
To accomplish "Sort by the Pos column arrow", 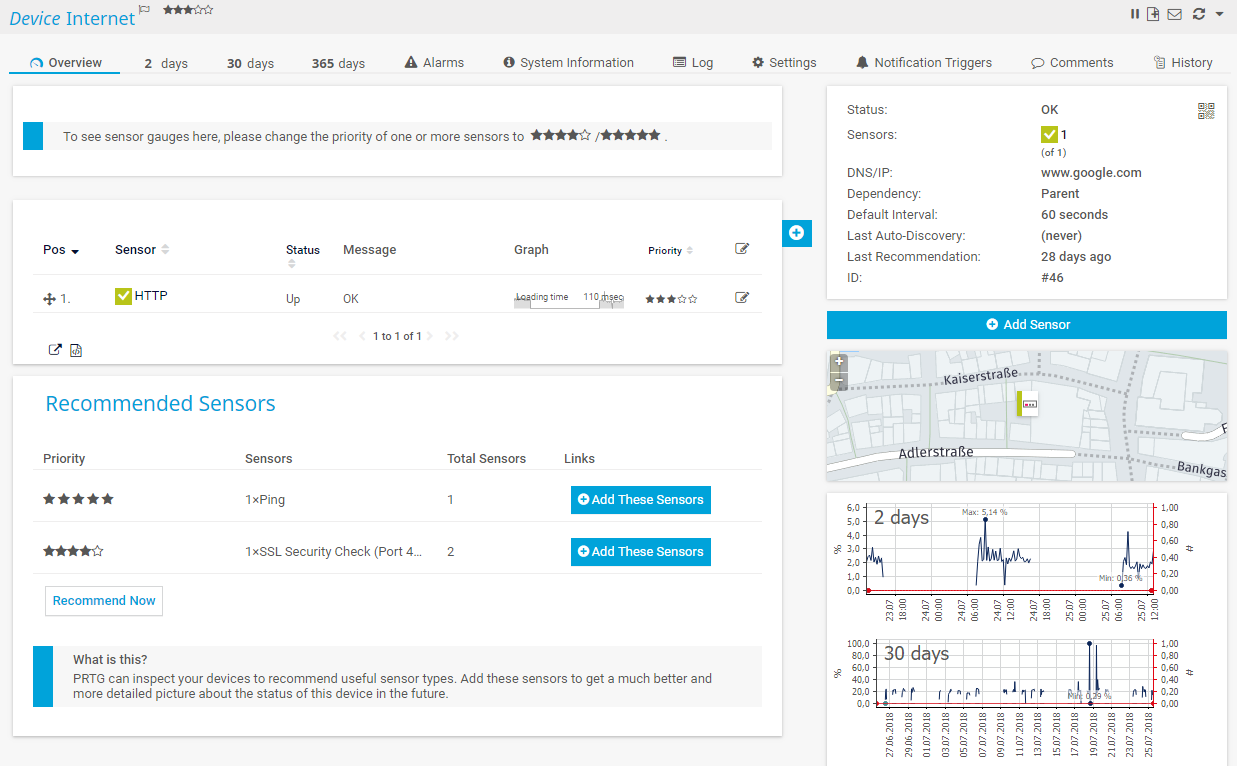I will click(x=75, y=251).
